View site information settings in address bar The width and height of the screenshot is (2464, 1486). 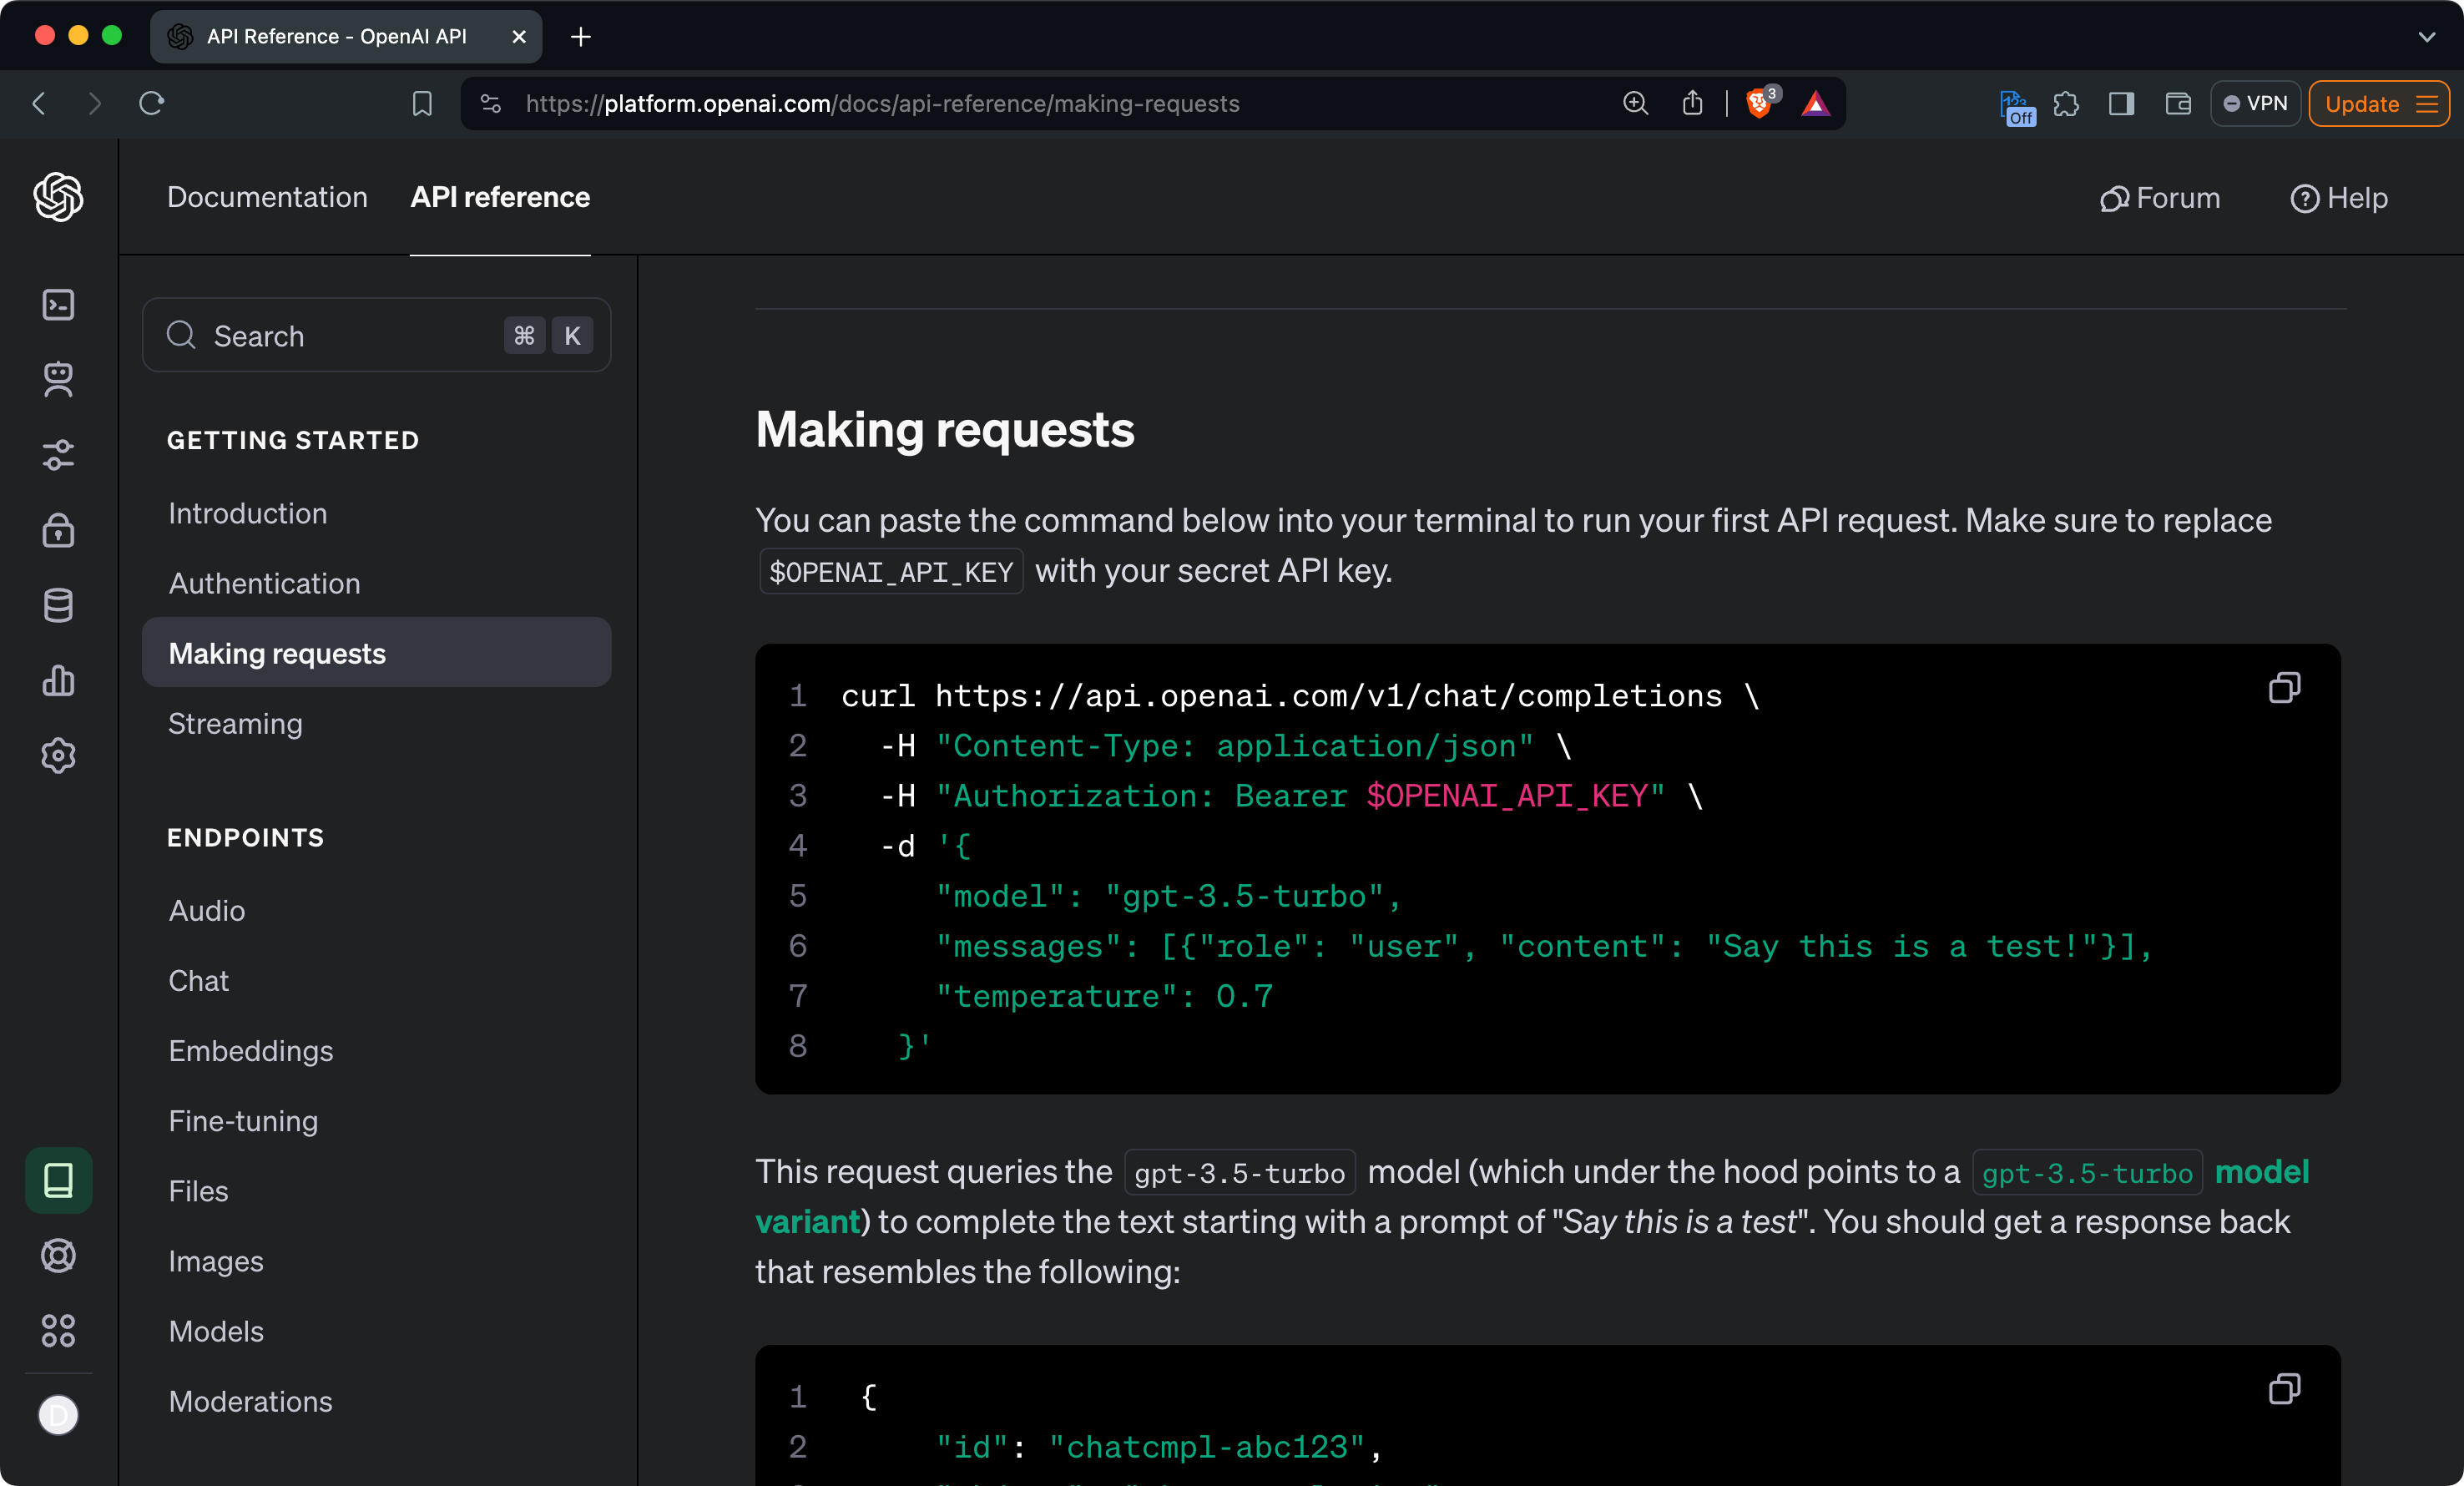pyautogui.click(x=490, y=104)
